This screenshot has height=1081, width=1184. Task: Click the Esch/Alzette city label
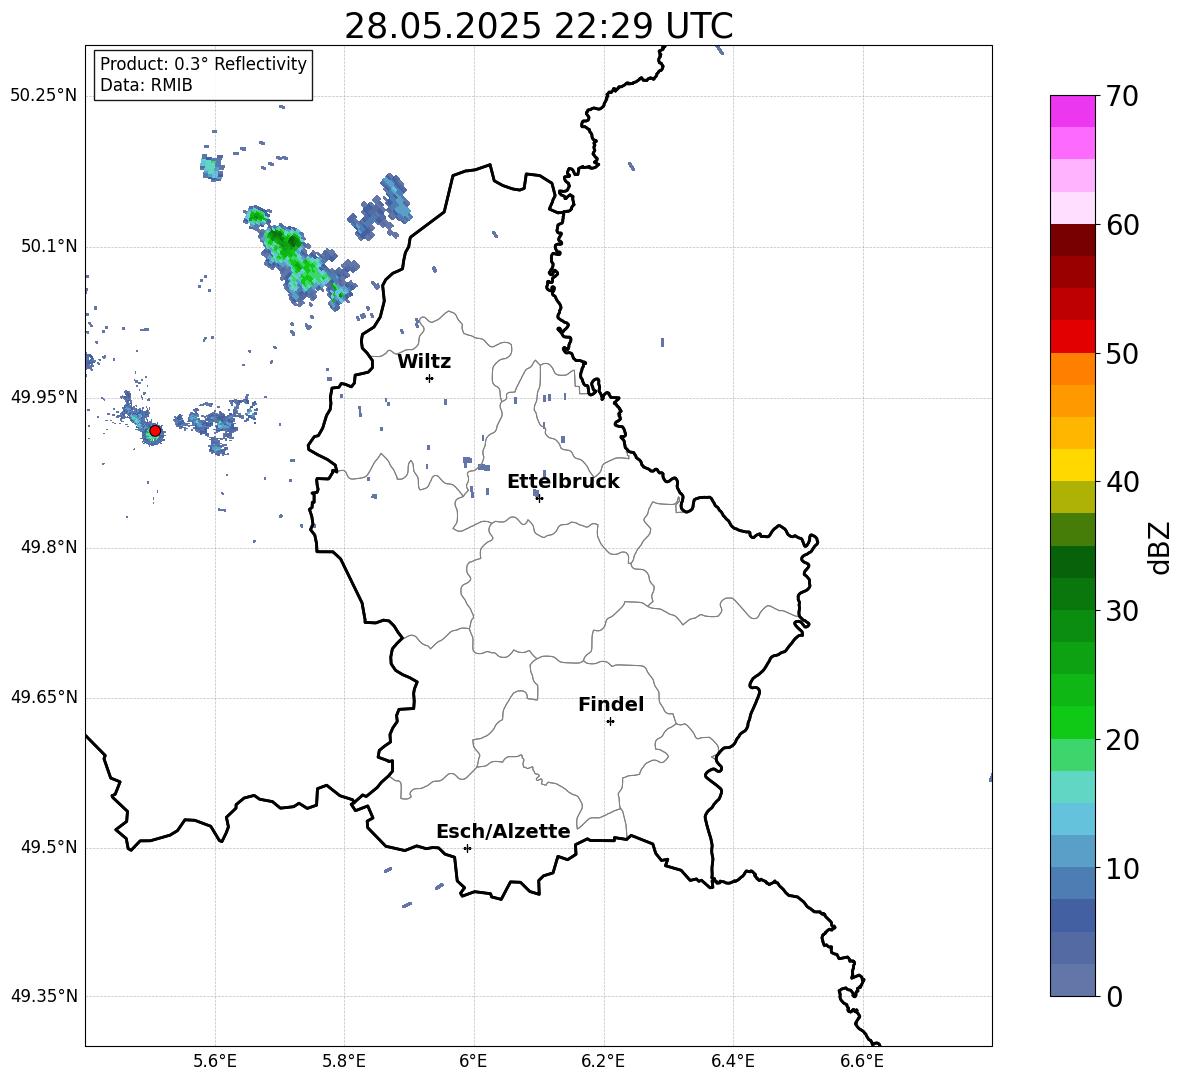(x=503, y=831)
